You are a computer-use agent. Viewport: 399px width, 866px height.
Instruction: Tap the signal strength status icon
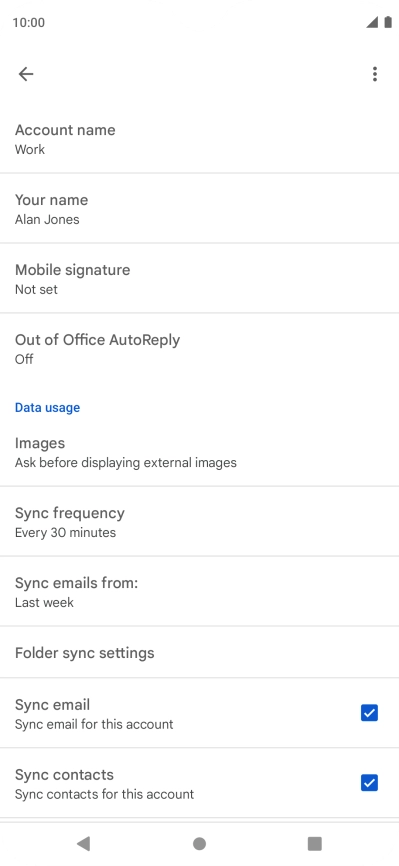pos(372,22)
